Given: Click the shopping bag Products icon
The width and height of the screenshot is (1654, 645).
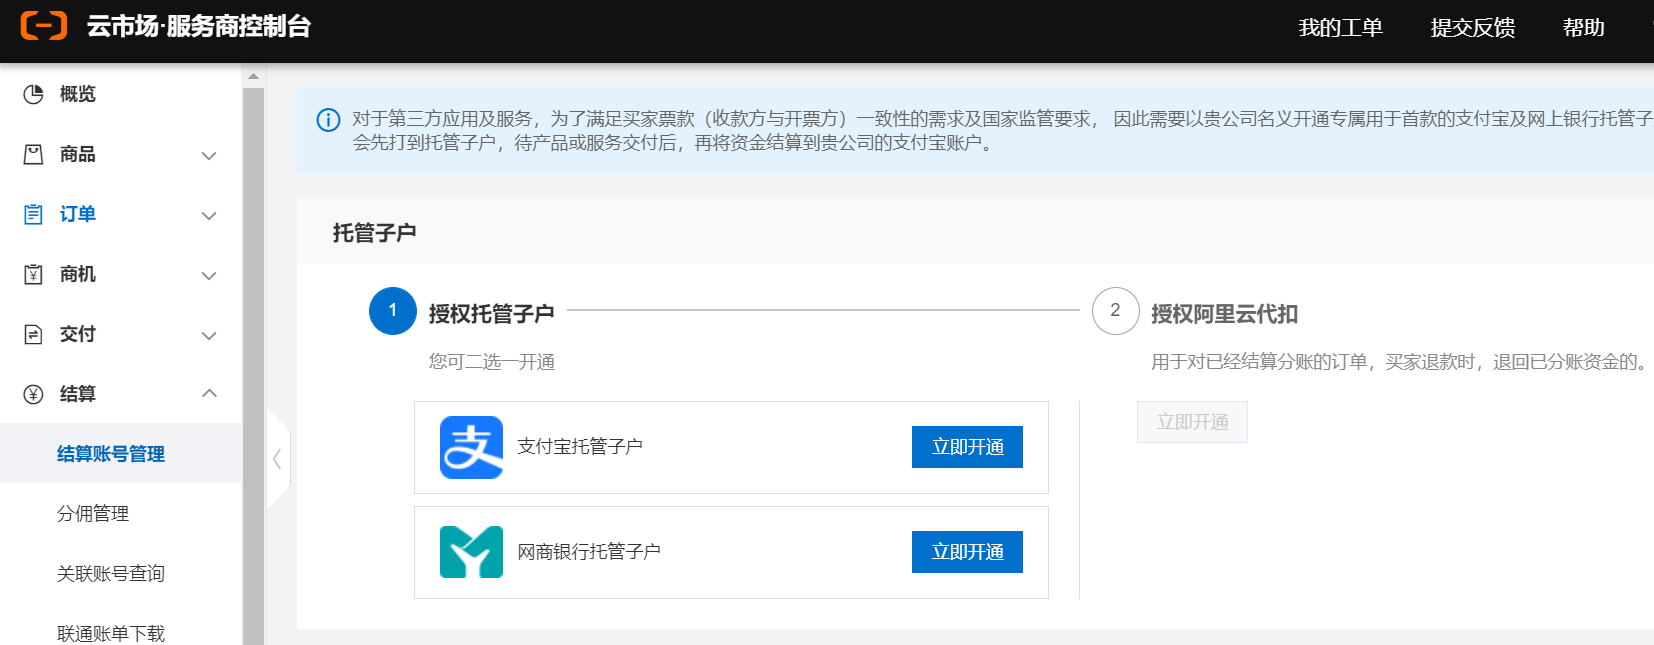Looking at the screenshot, I should click(x=34, y=154).
